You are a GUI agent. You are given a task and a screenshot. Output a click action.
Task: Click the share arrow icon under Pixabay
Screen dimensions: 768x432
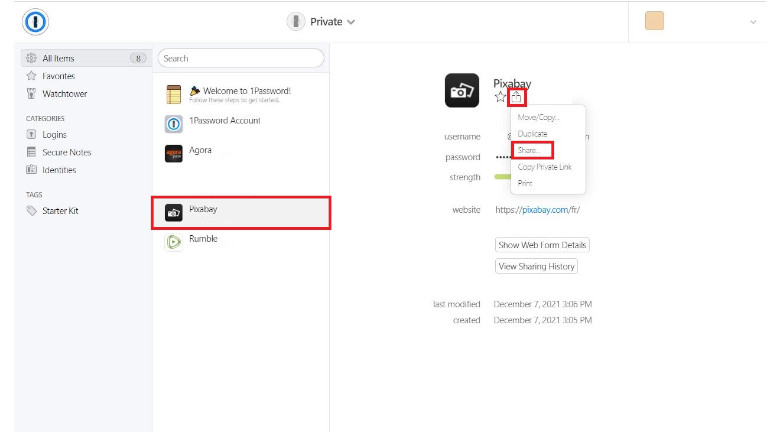pyautogui.click(x=516, y=97)
